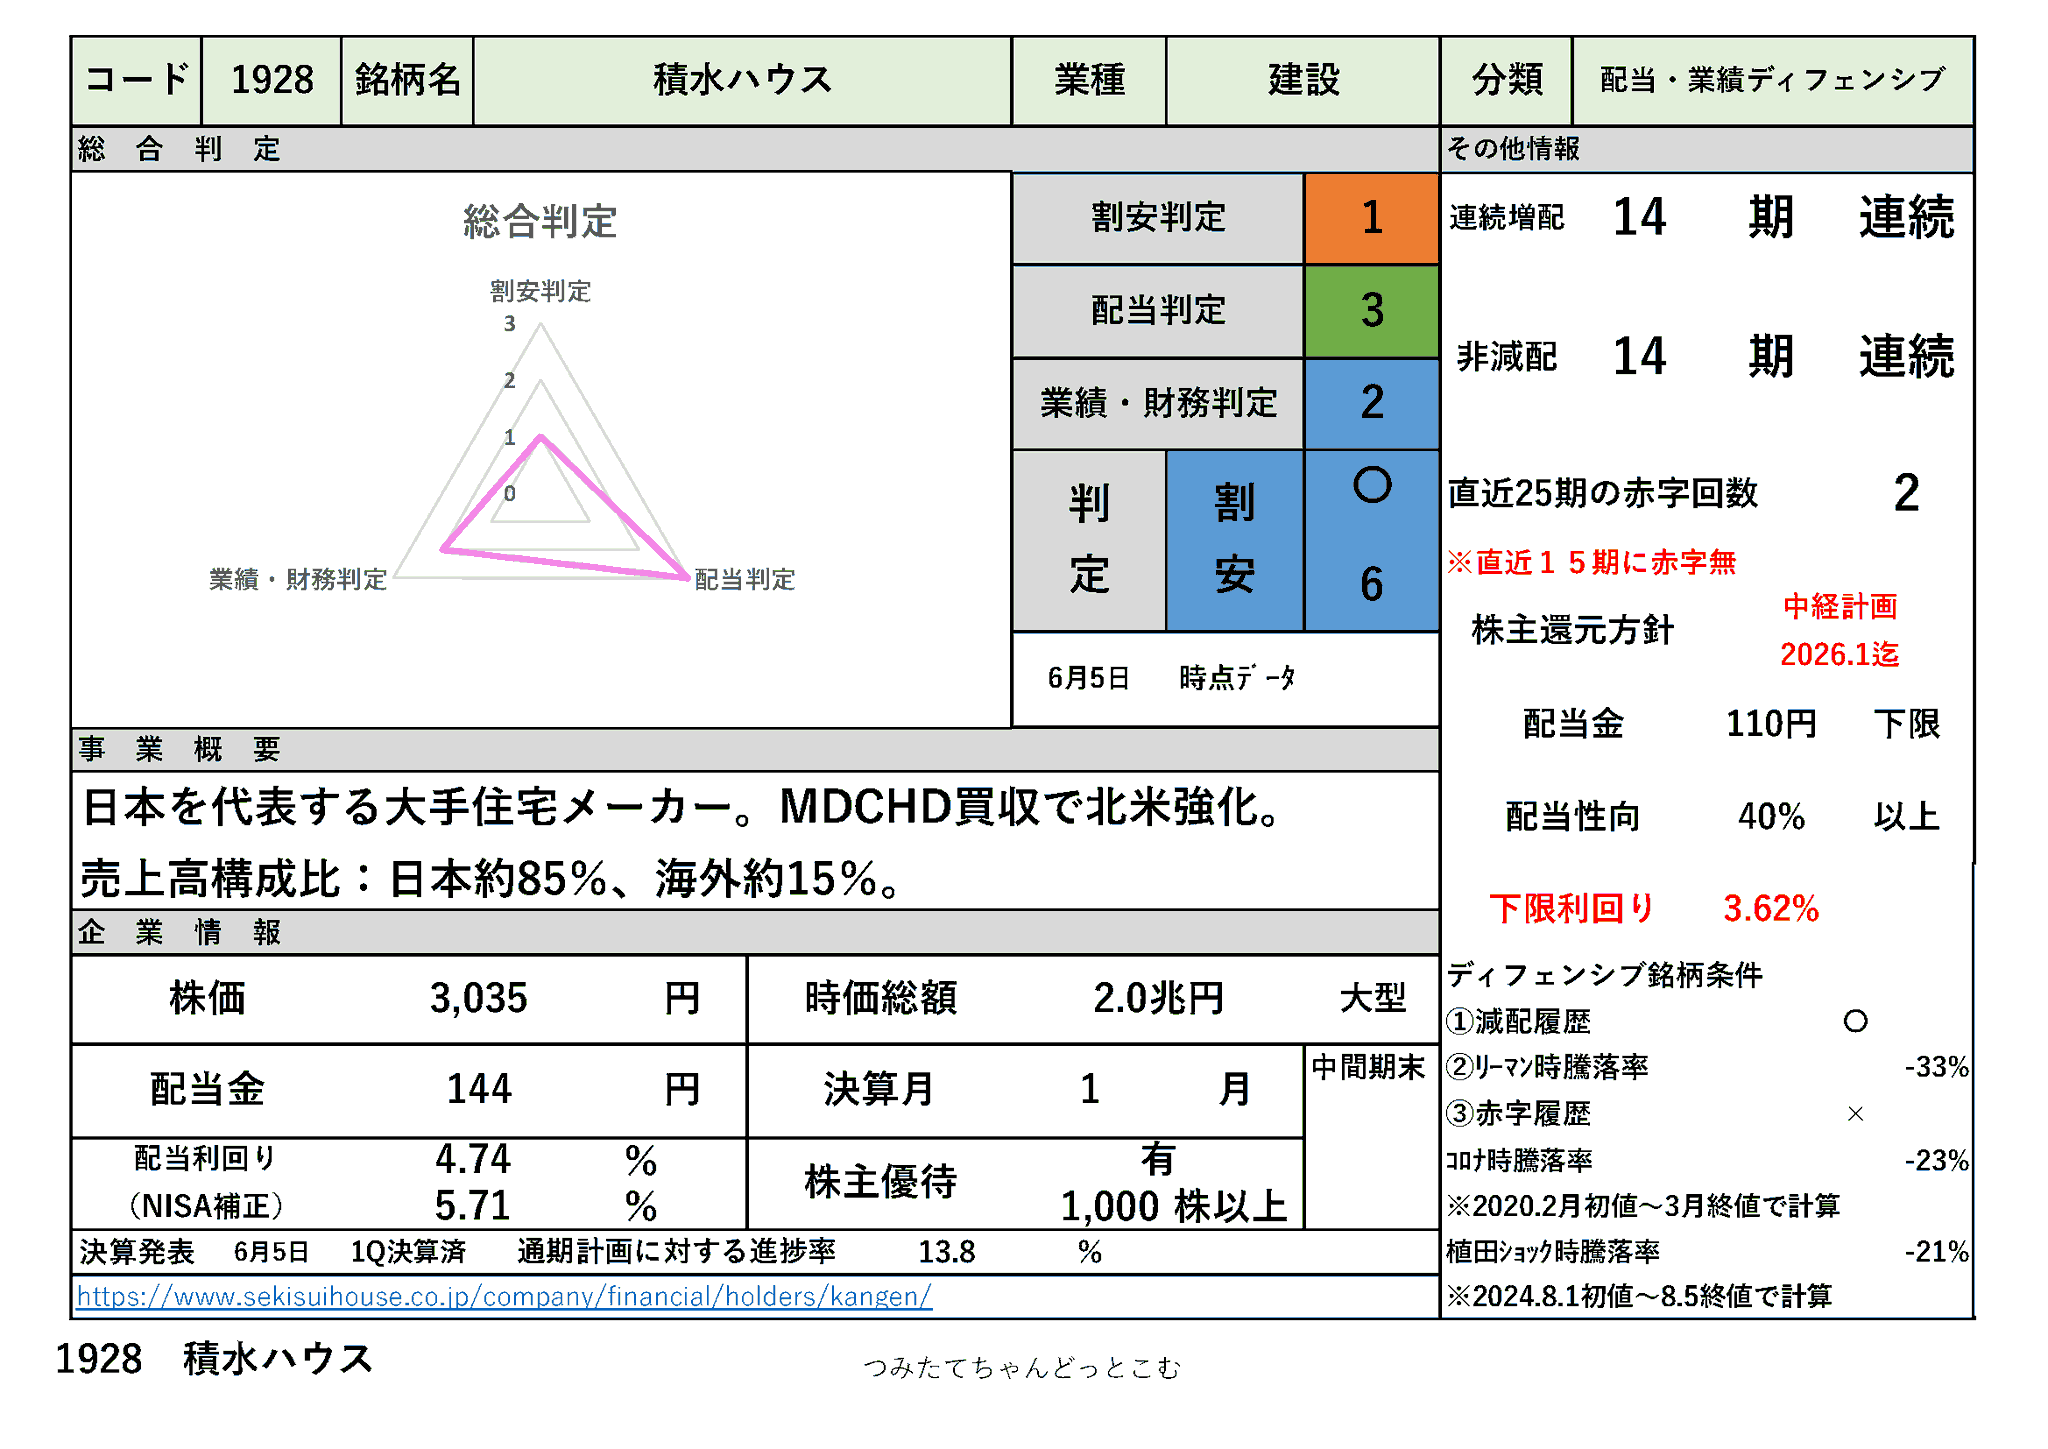Viewport: 2048px width, 1449px height.
Task: Click the ※2020.2月初値～3月終値で計算 note
Action: 1643,1206
